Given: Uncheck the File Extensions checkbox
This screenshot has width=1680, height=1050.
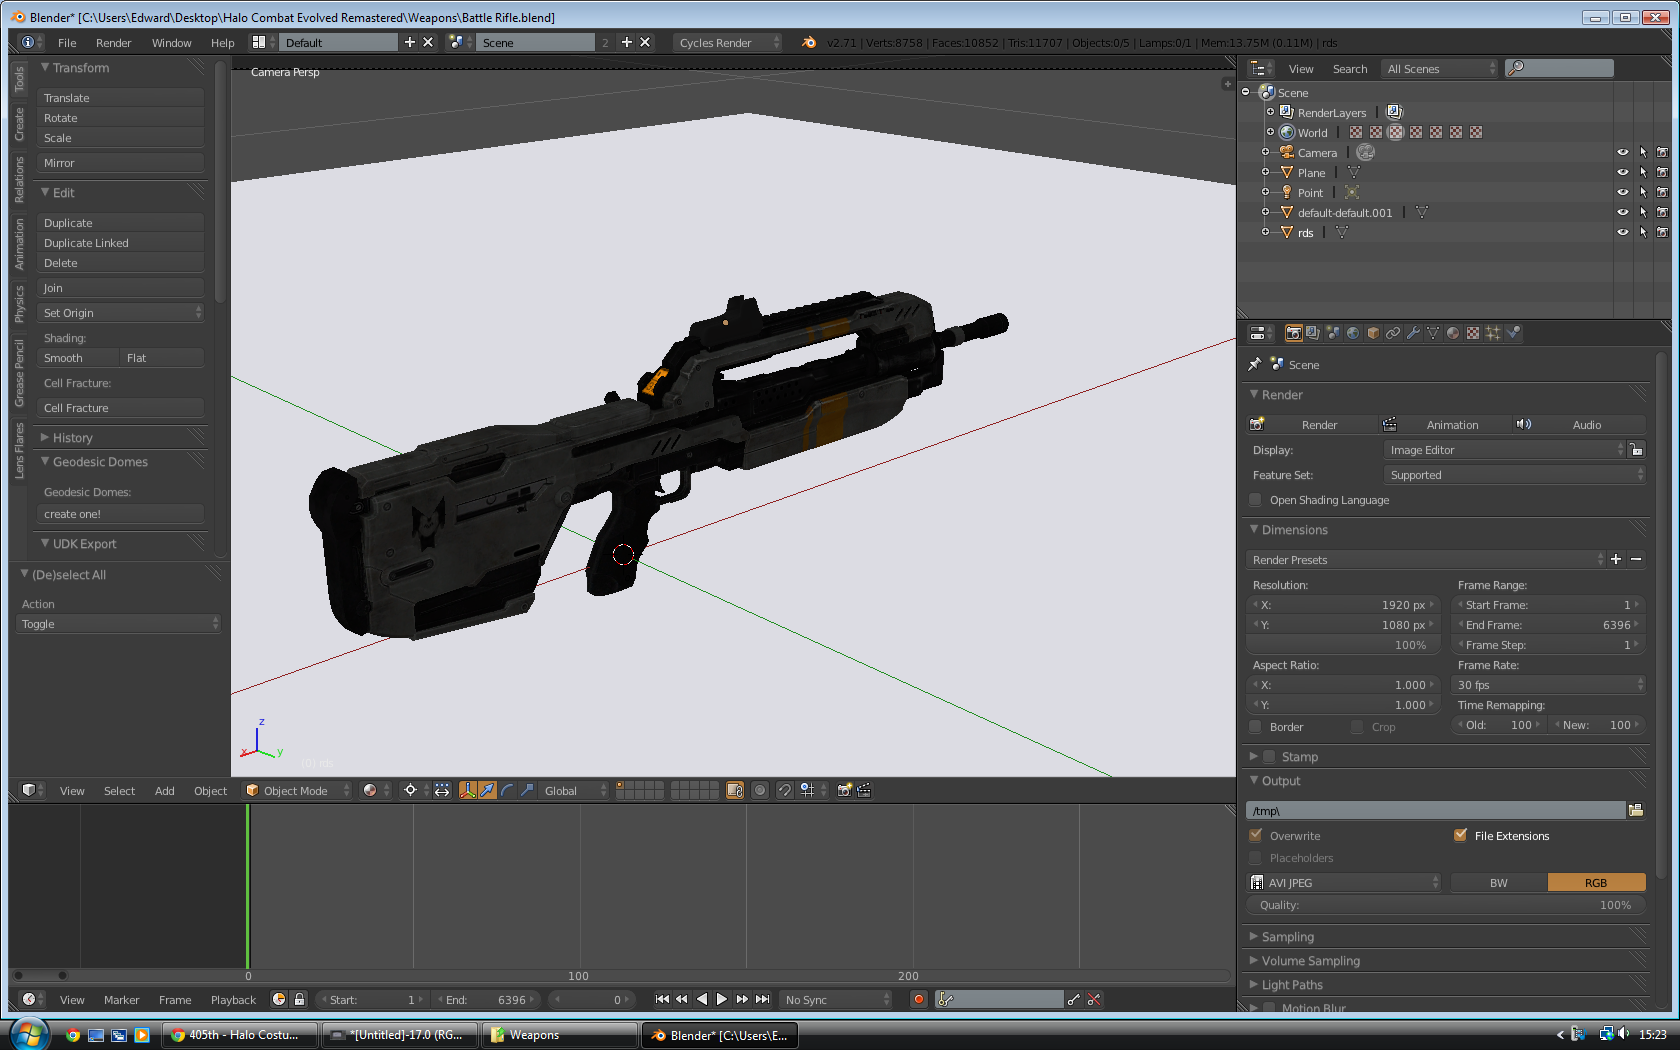Looking at the screenshot, I should pyautogui.click(x=1460, y=835).
